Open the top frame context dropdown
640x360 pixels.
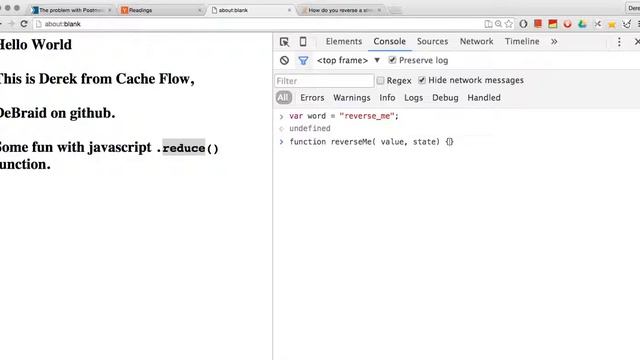pos(348,60)
